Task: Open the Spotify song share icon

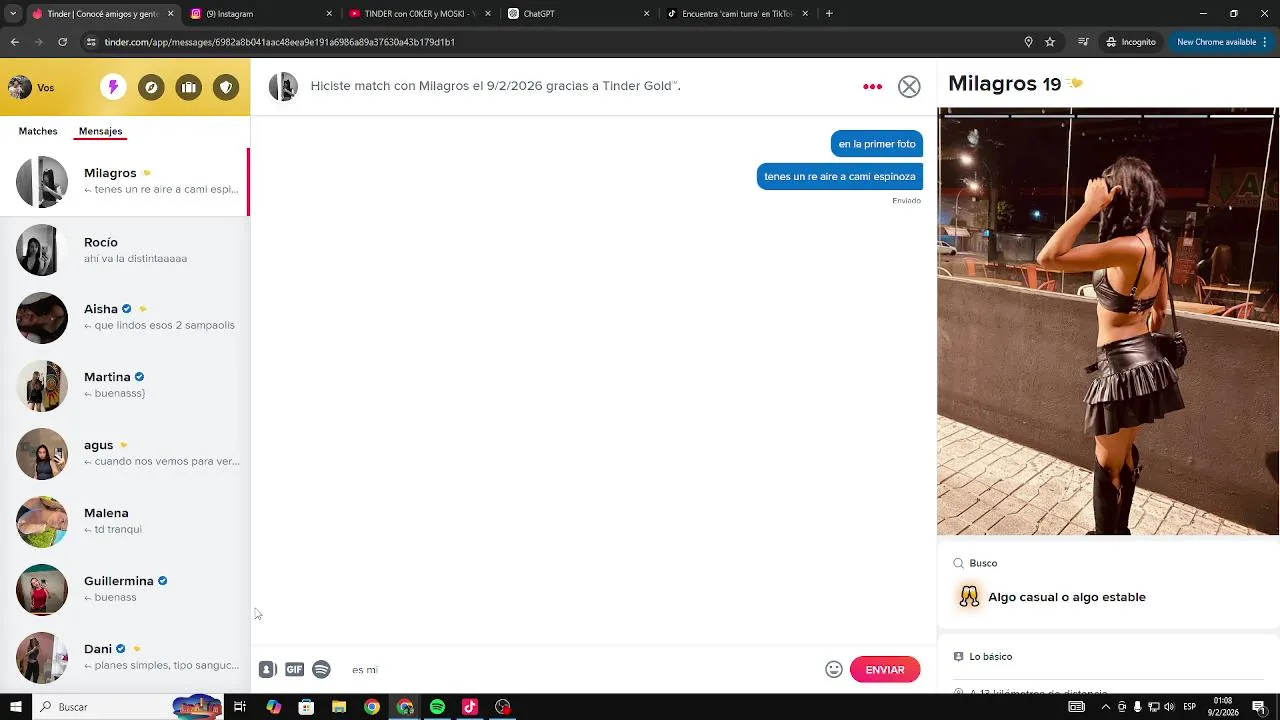Action: [321, 670]
